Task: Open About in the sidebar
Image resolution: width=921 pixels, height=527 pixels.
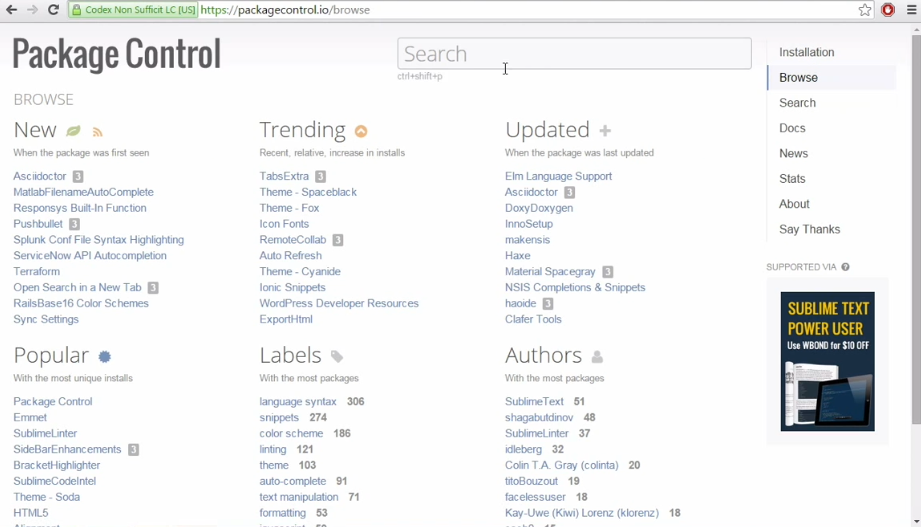Action: (x=794, y=204)
